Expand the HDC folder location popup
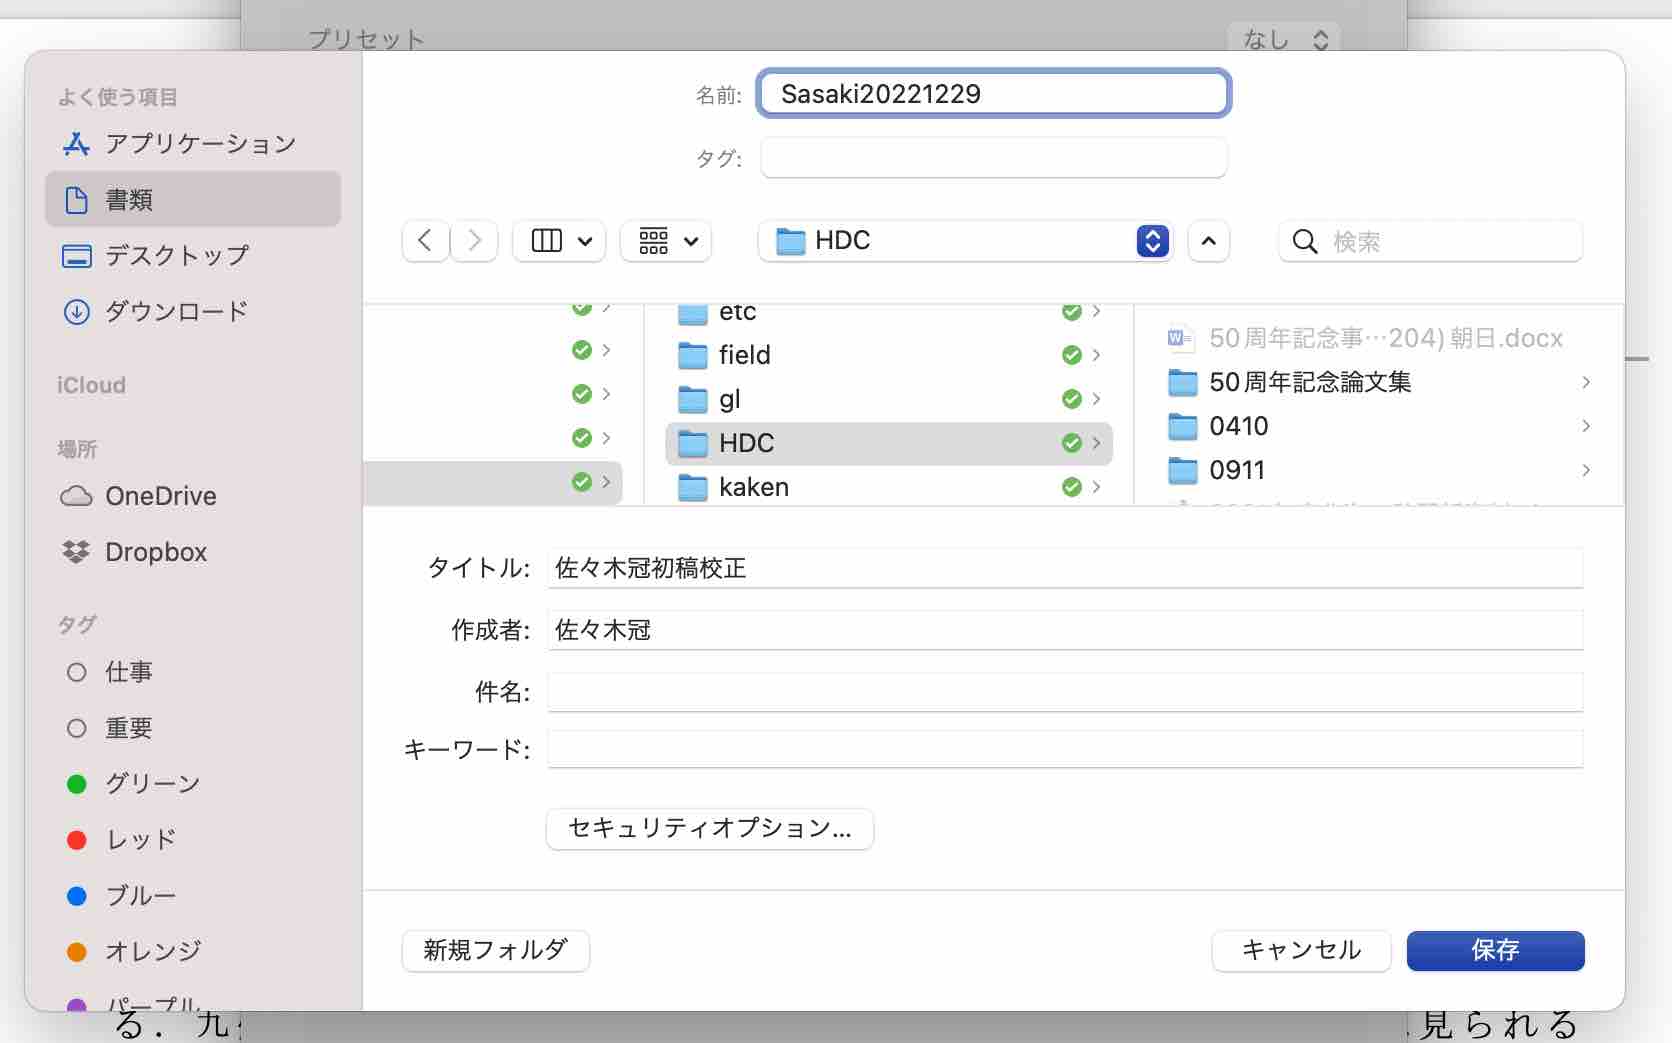 (1152, 241)
